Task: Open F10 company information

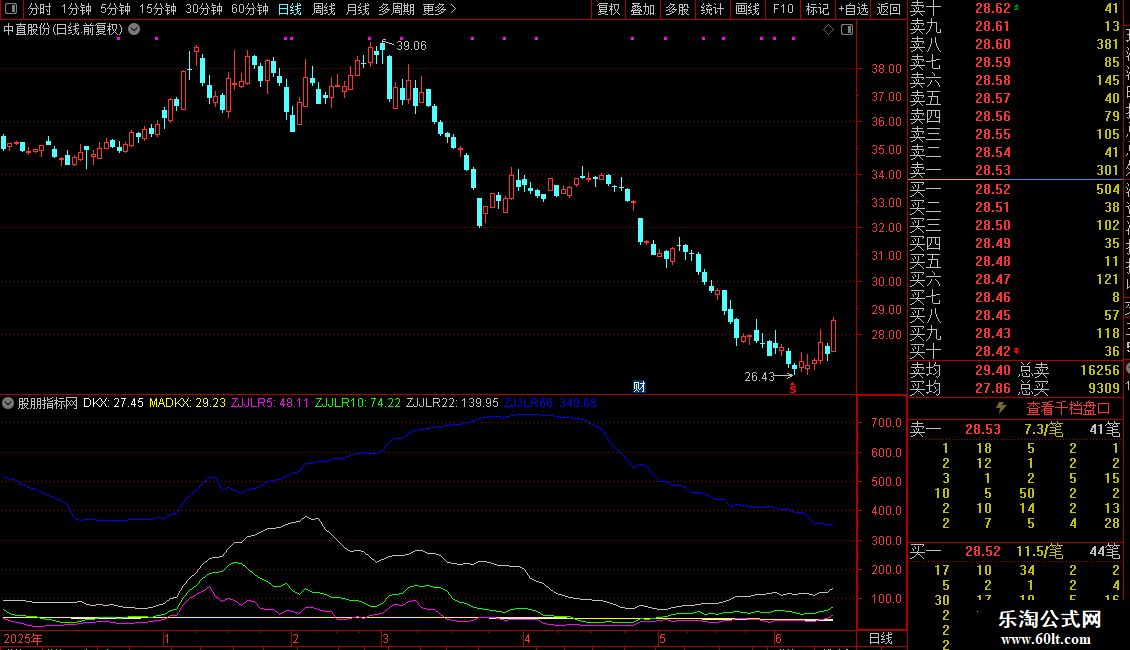Action: (783, 9)
